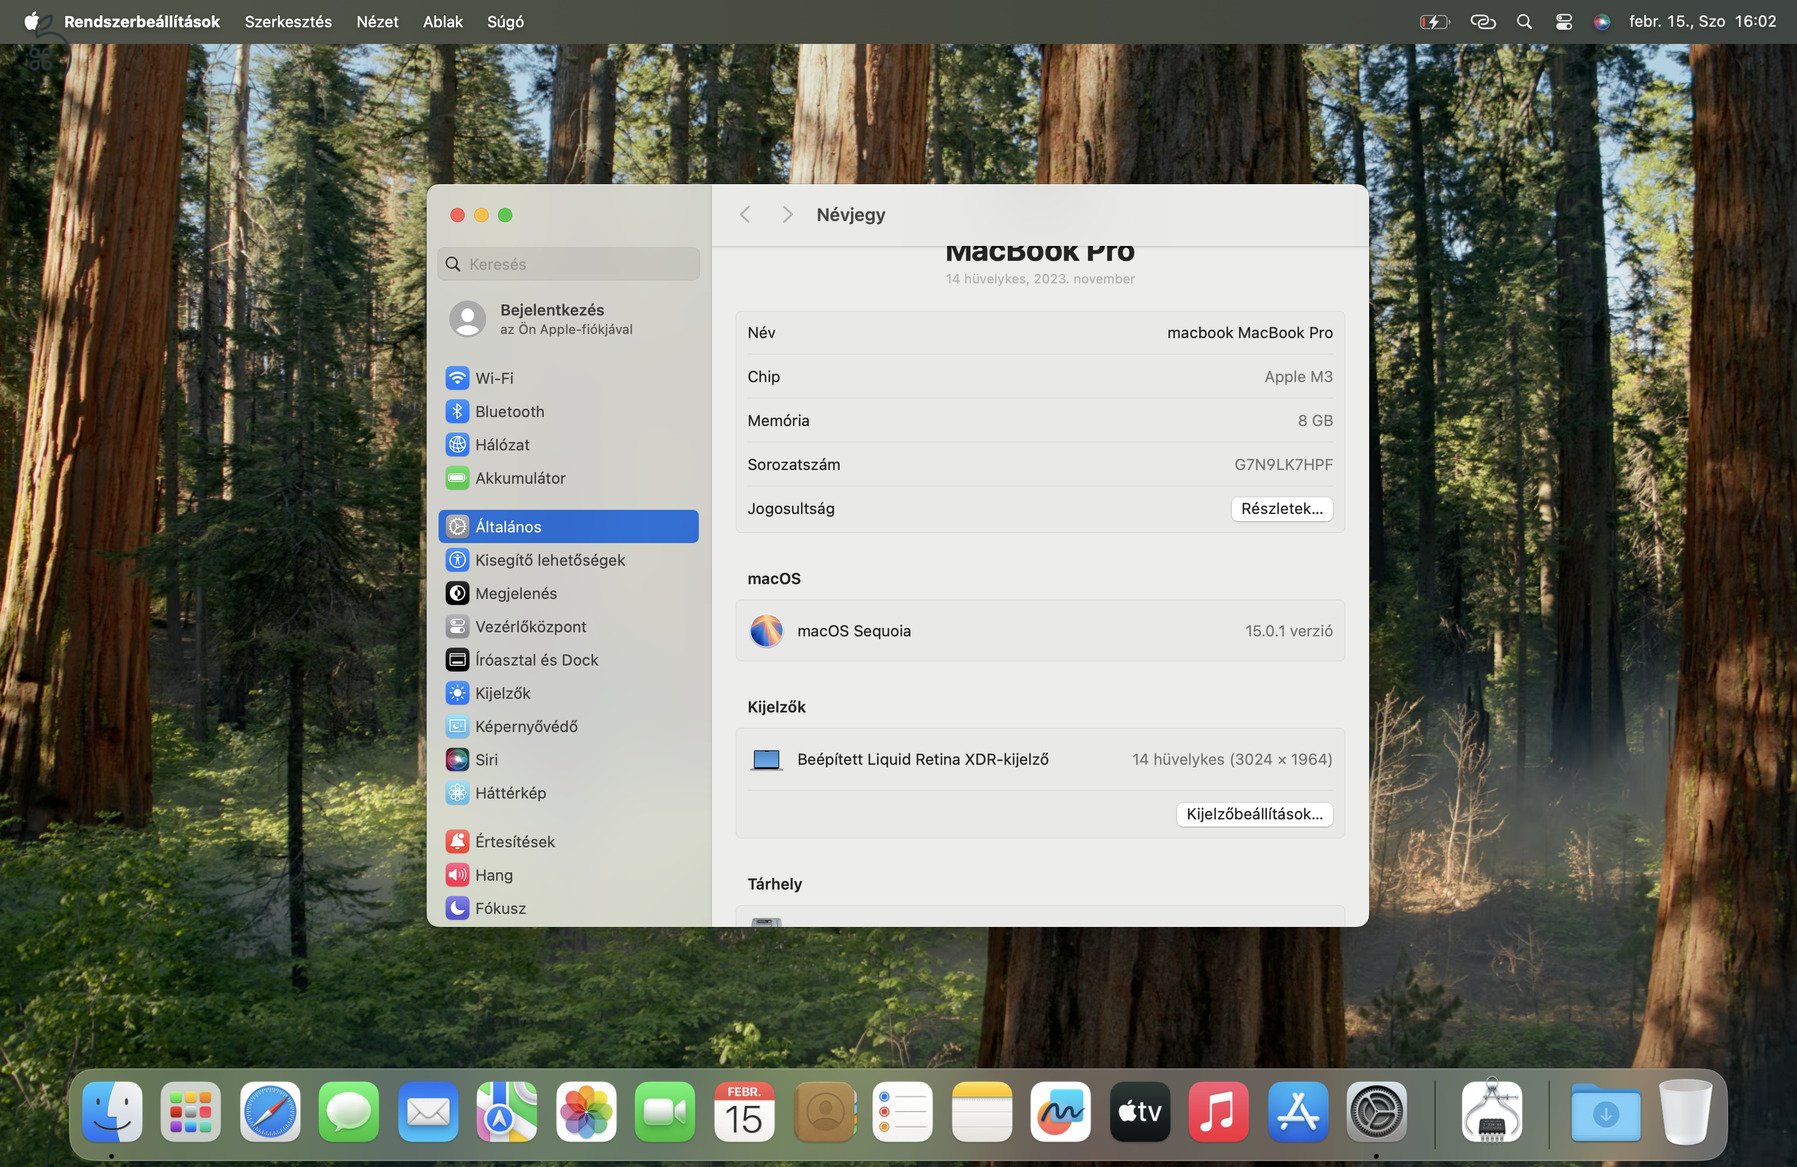Open the Nézet menu
Screen dimensions: 1797x1167
[377, 21]
